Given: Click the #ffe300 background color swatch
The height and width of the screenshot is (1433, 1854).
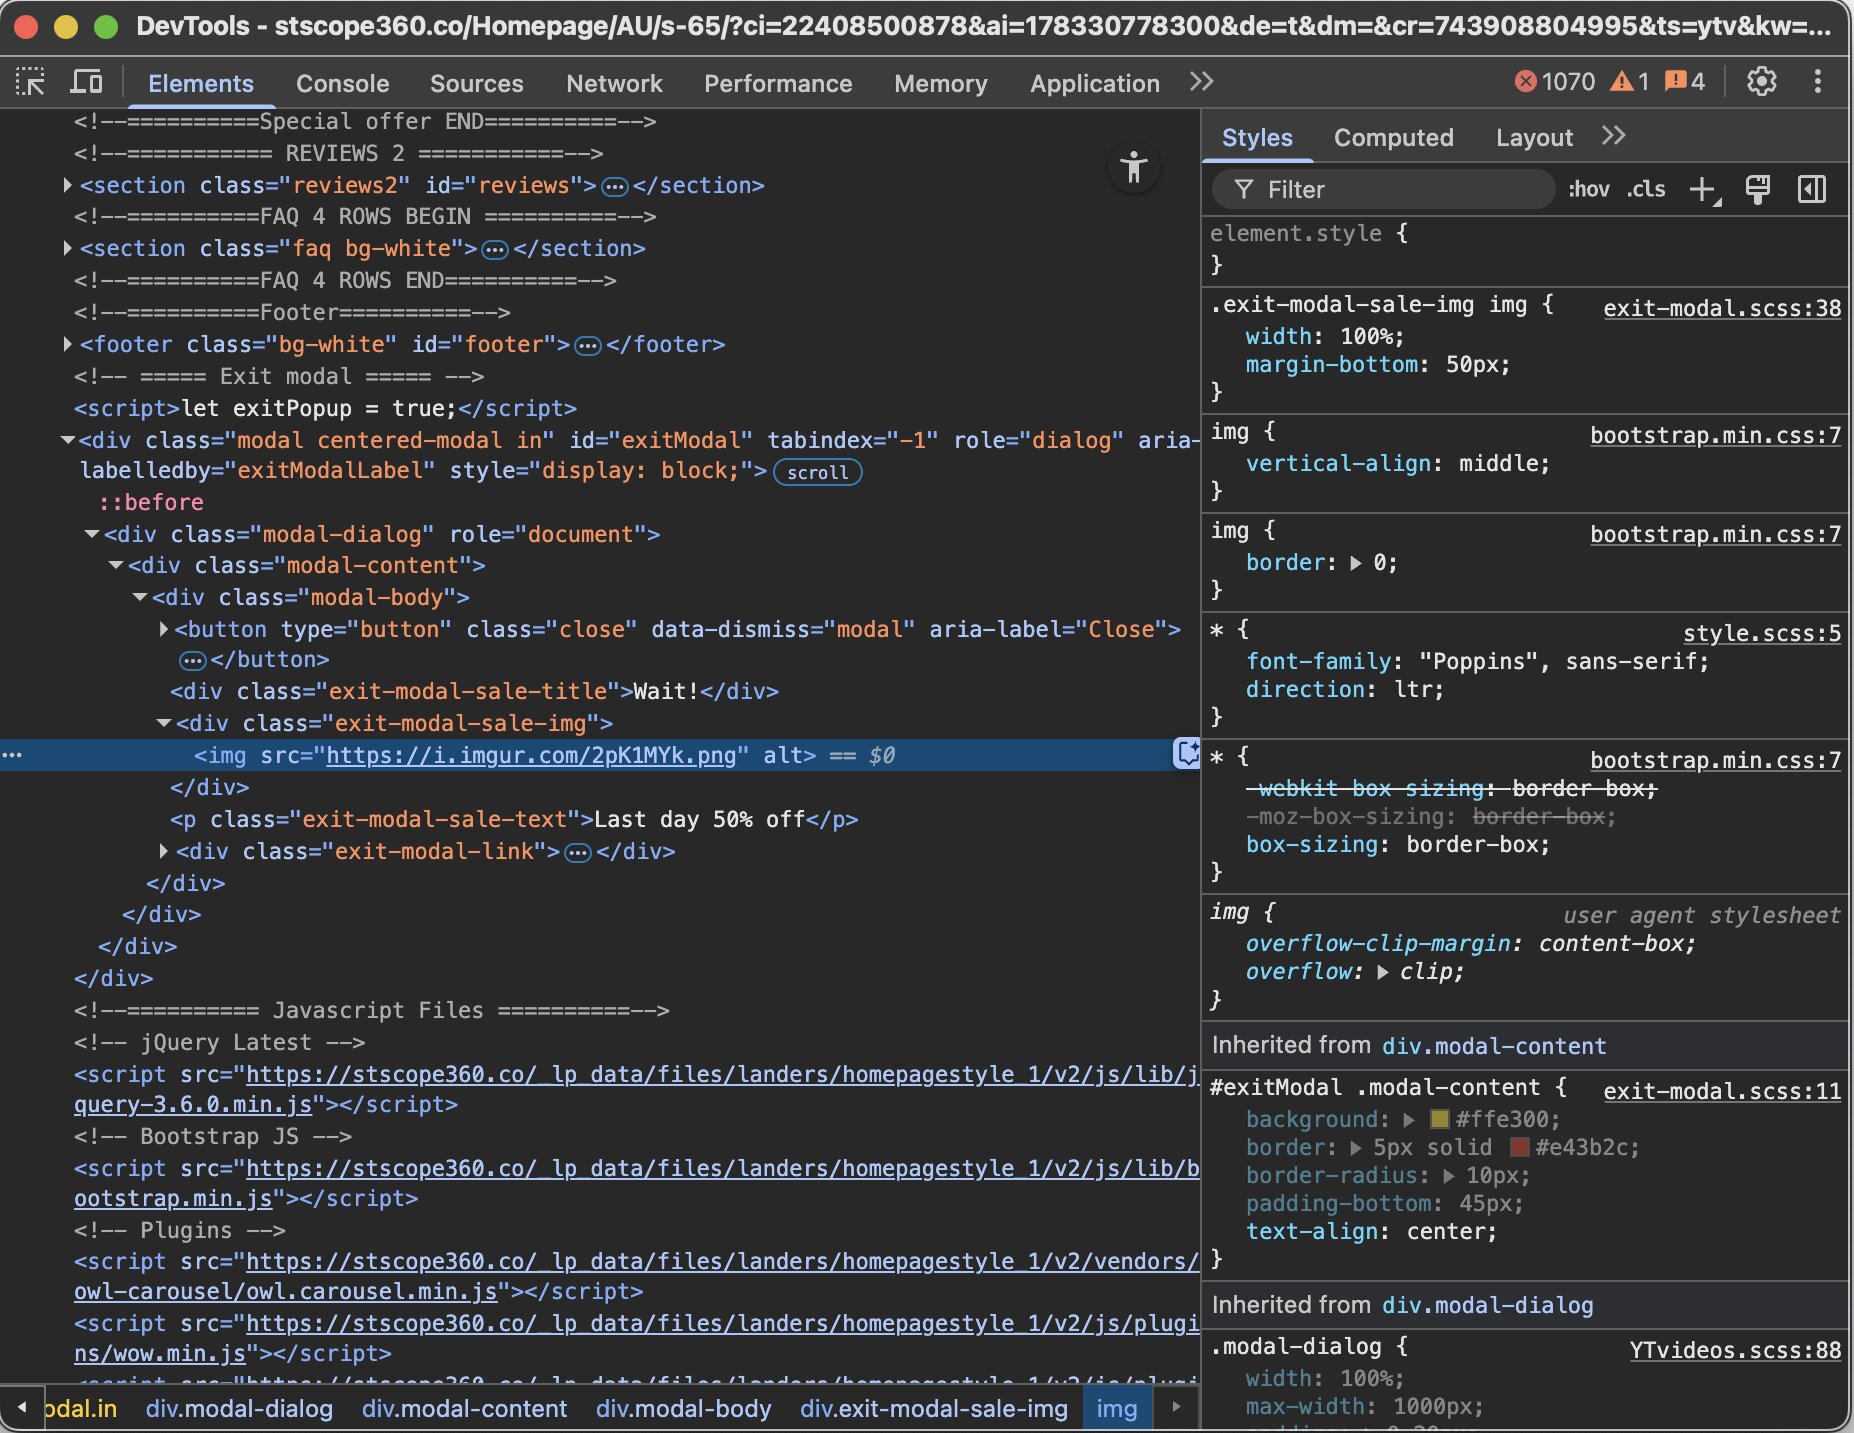Looking at the screenshot, I should (1440, 1119).
